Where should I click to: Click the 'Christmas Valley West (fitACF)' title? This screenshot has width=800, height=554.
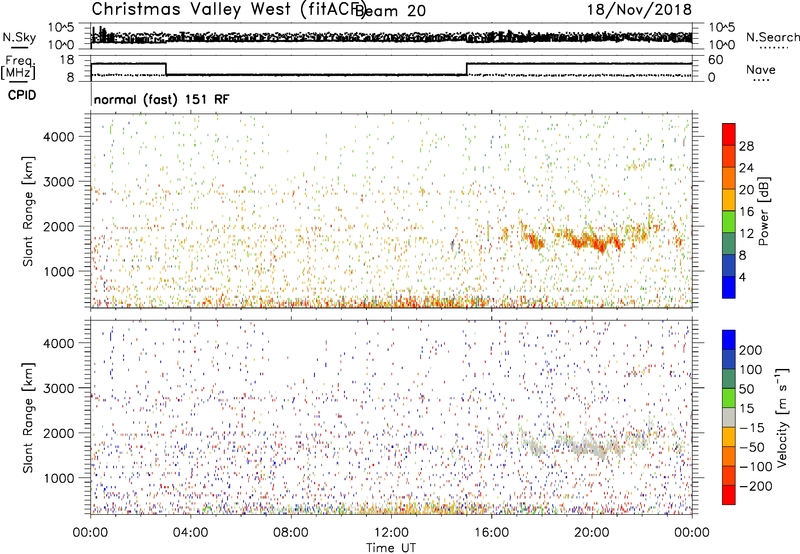pos(228,10)
